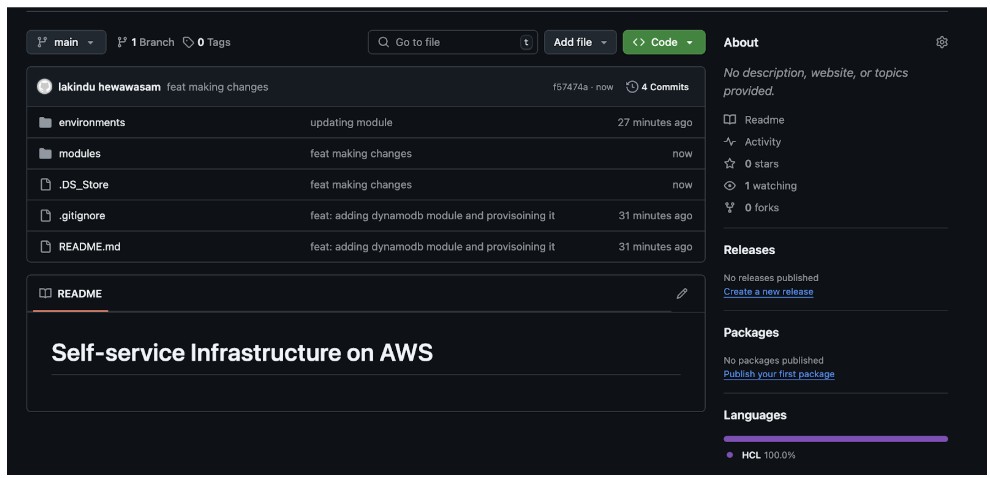Click the purple HCL language bar

click(835, 439)
